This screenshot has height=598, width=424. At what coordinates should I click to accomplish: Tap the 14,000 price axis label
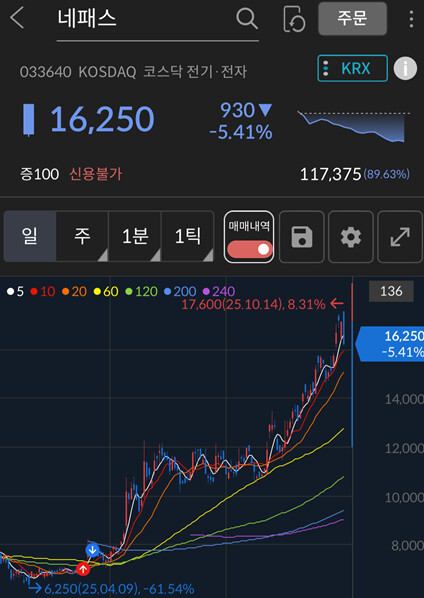point(404,399)
